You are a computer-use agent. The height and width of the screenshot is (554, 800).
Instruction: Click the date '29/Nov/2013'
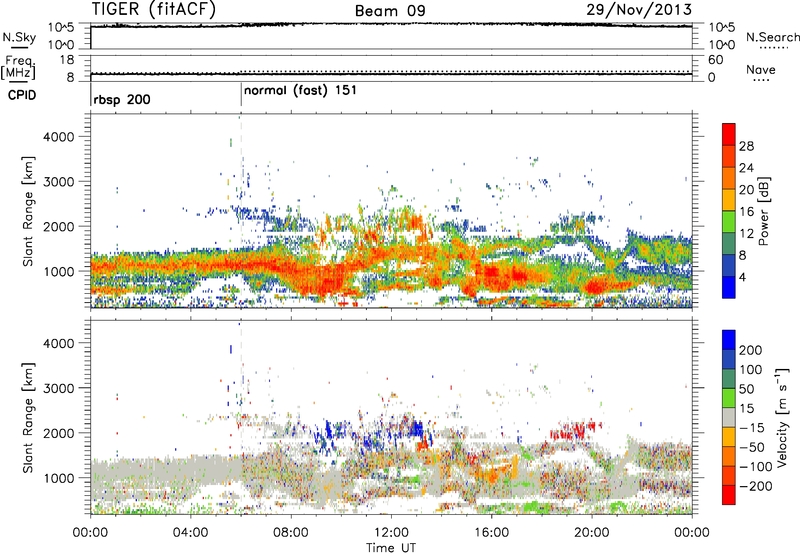click(639, 9)
